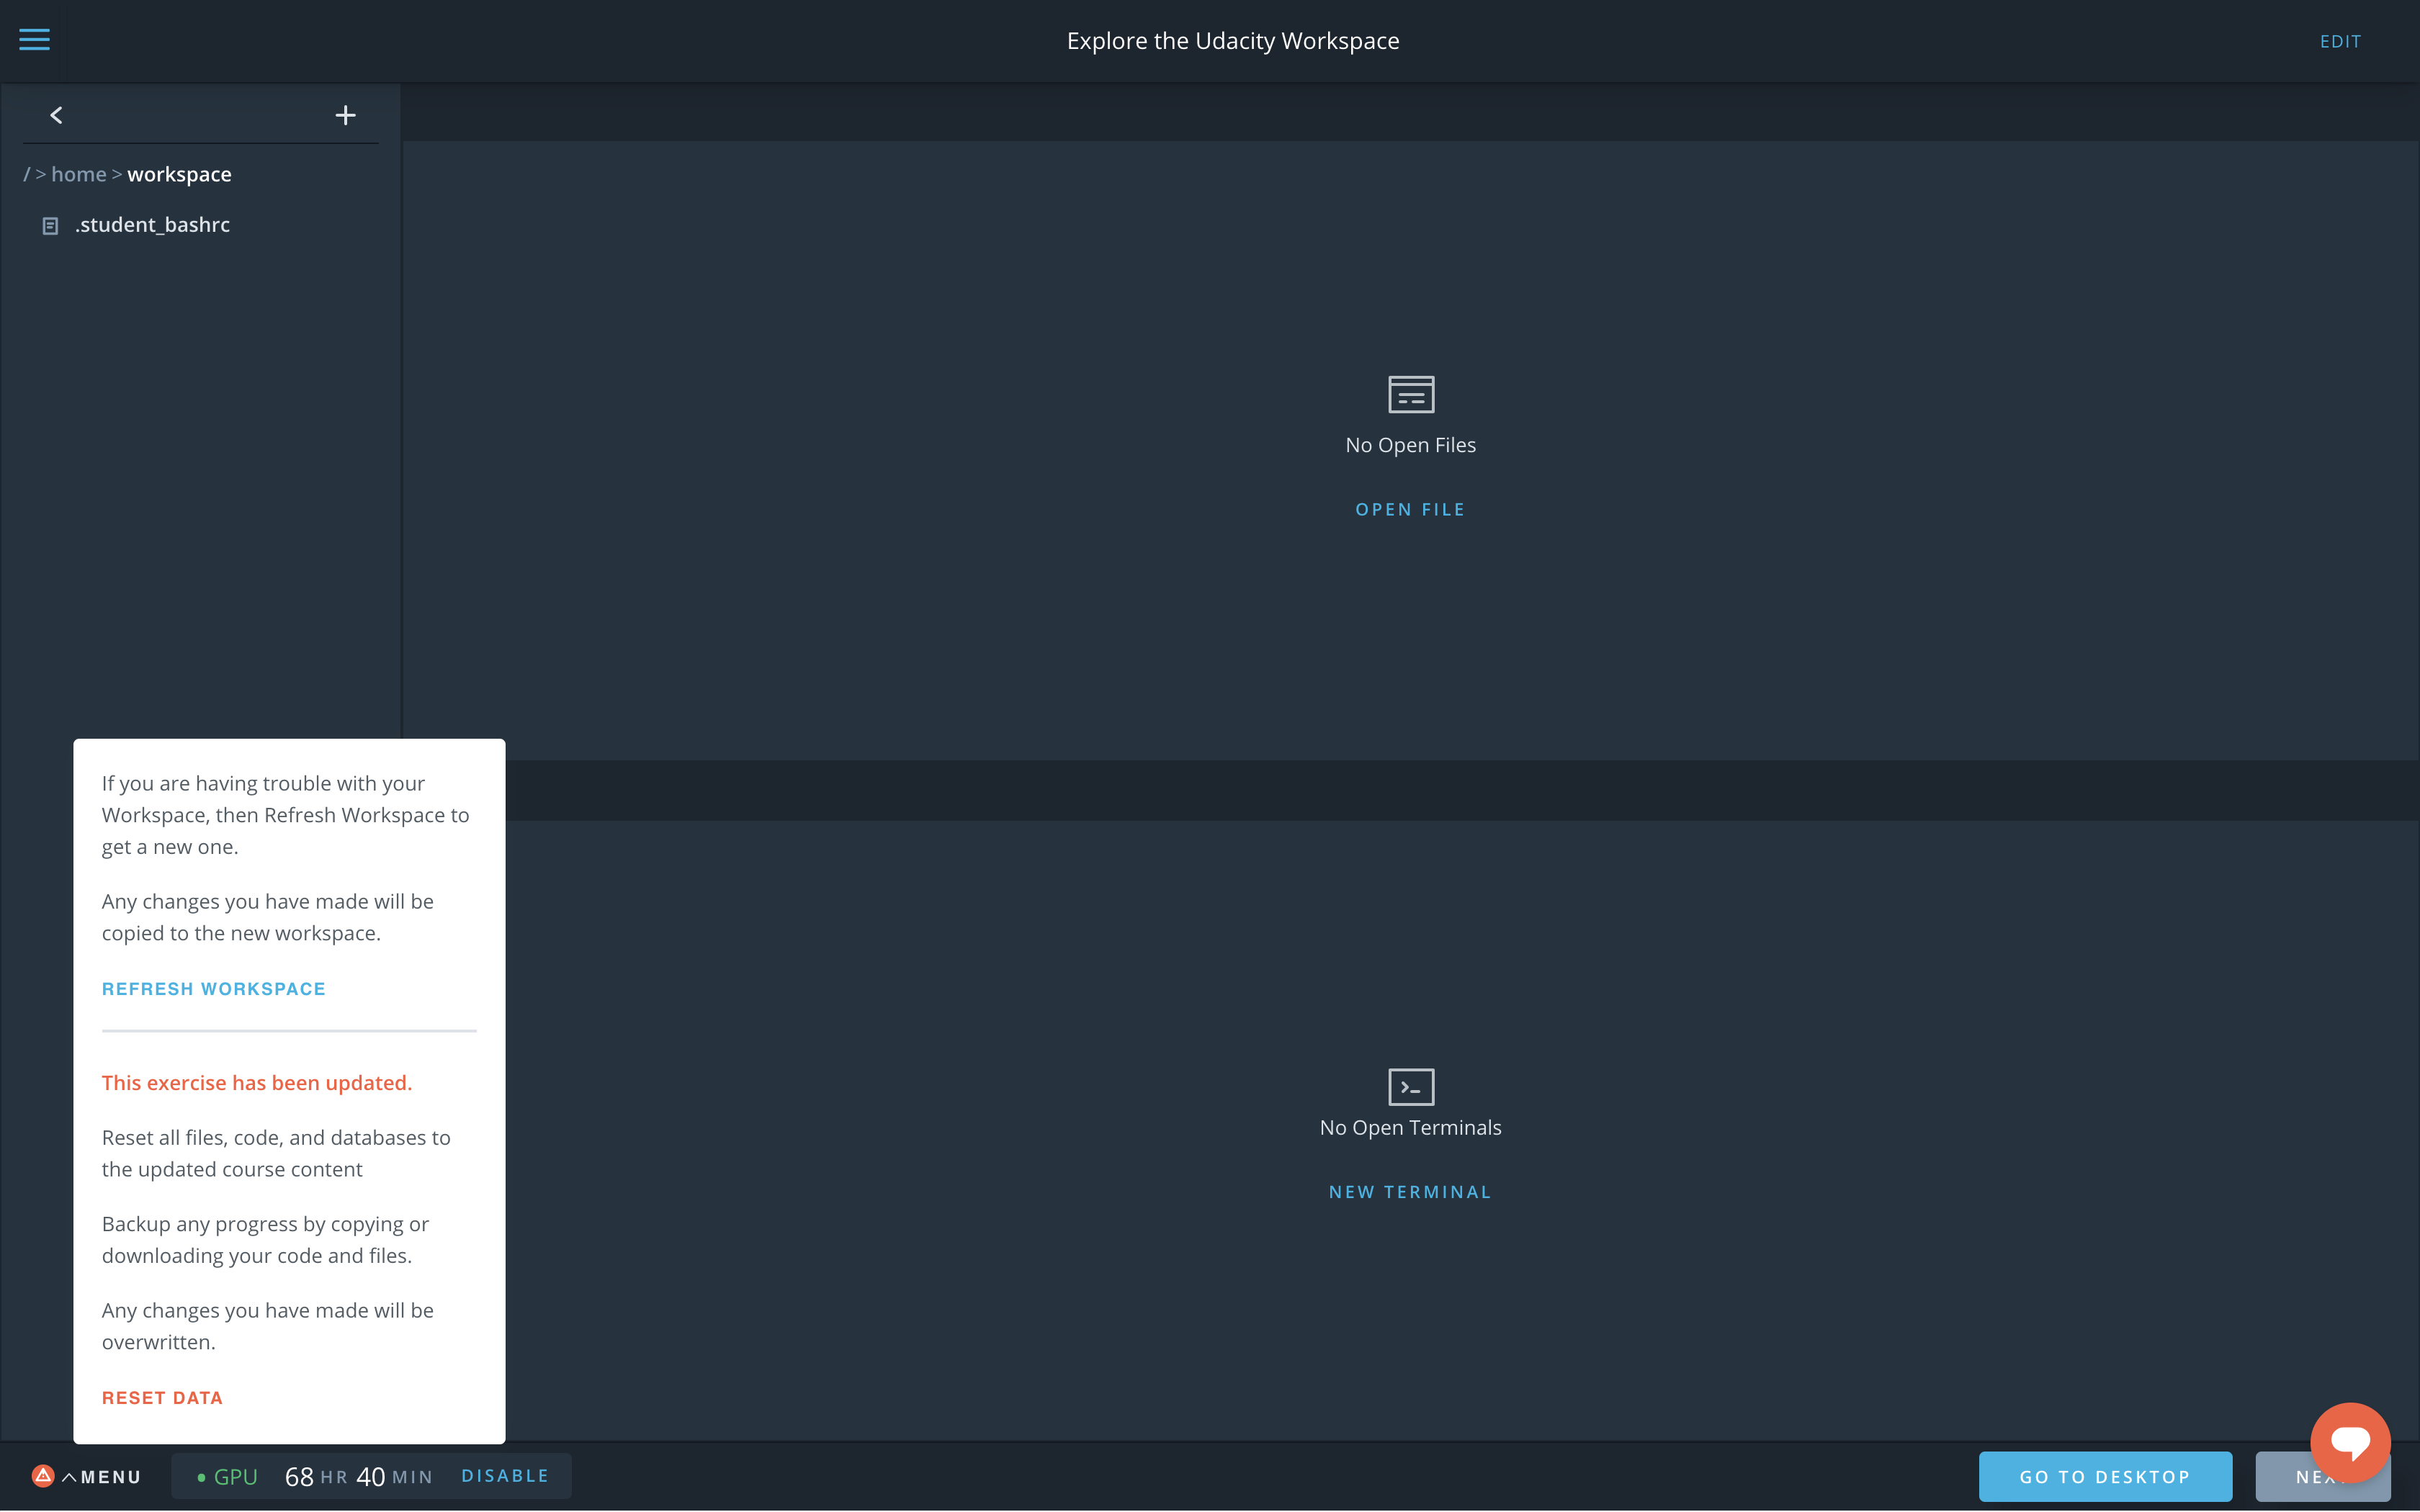Click the RESET DATA link

pos(162,1397)
